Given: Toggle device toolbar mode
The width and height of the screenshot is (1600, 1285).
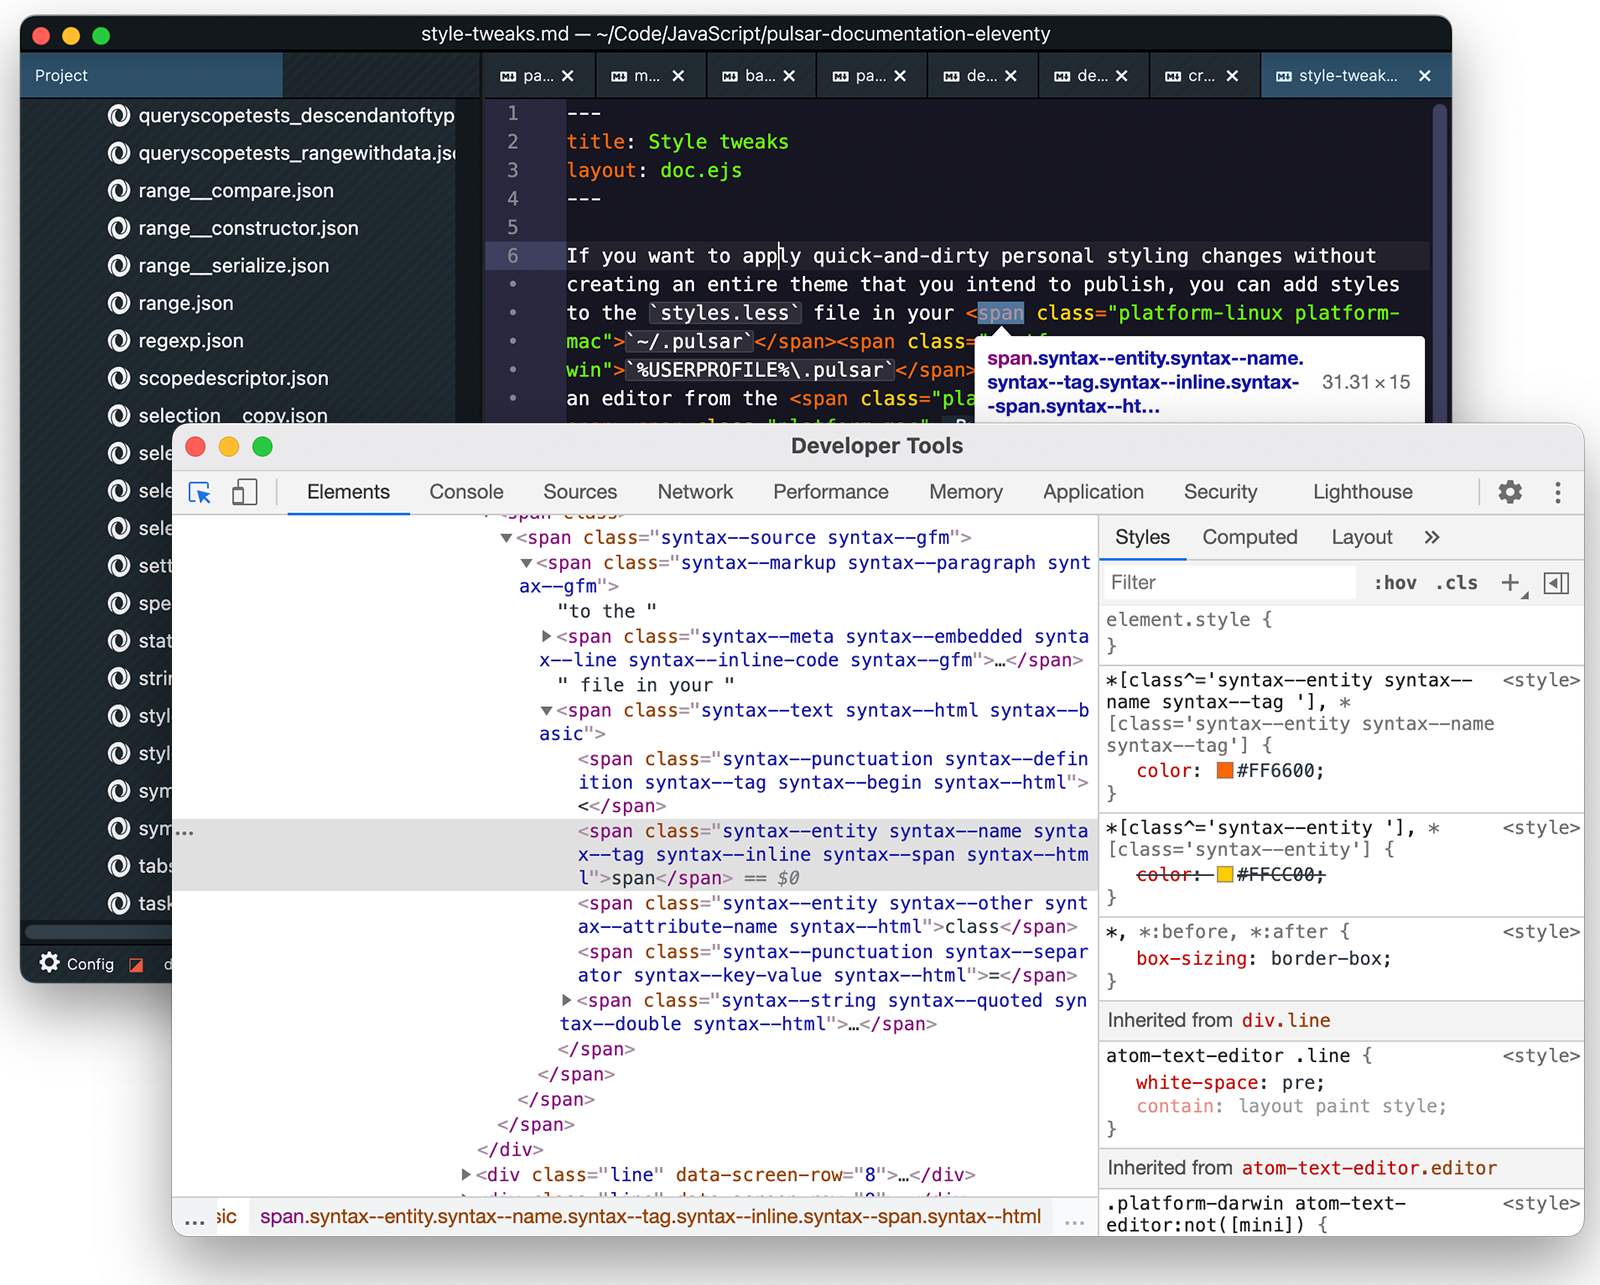Looking at the screenshot, I should [x=245, y=492].
